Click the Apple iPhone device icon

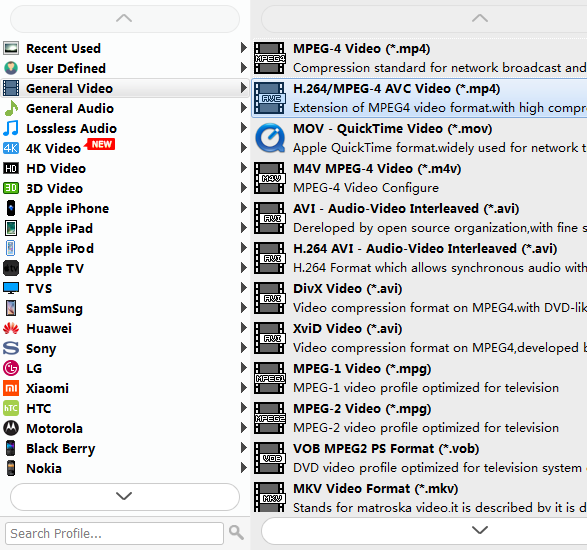click(x=11, y=208)
